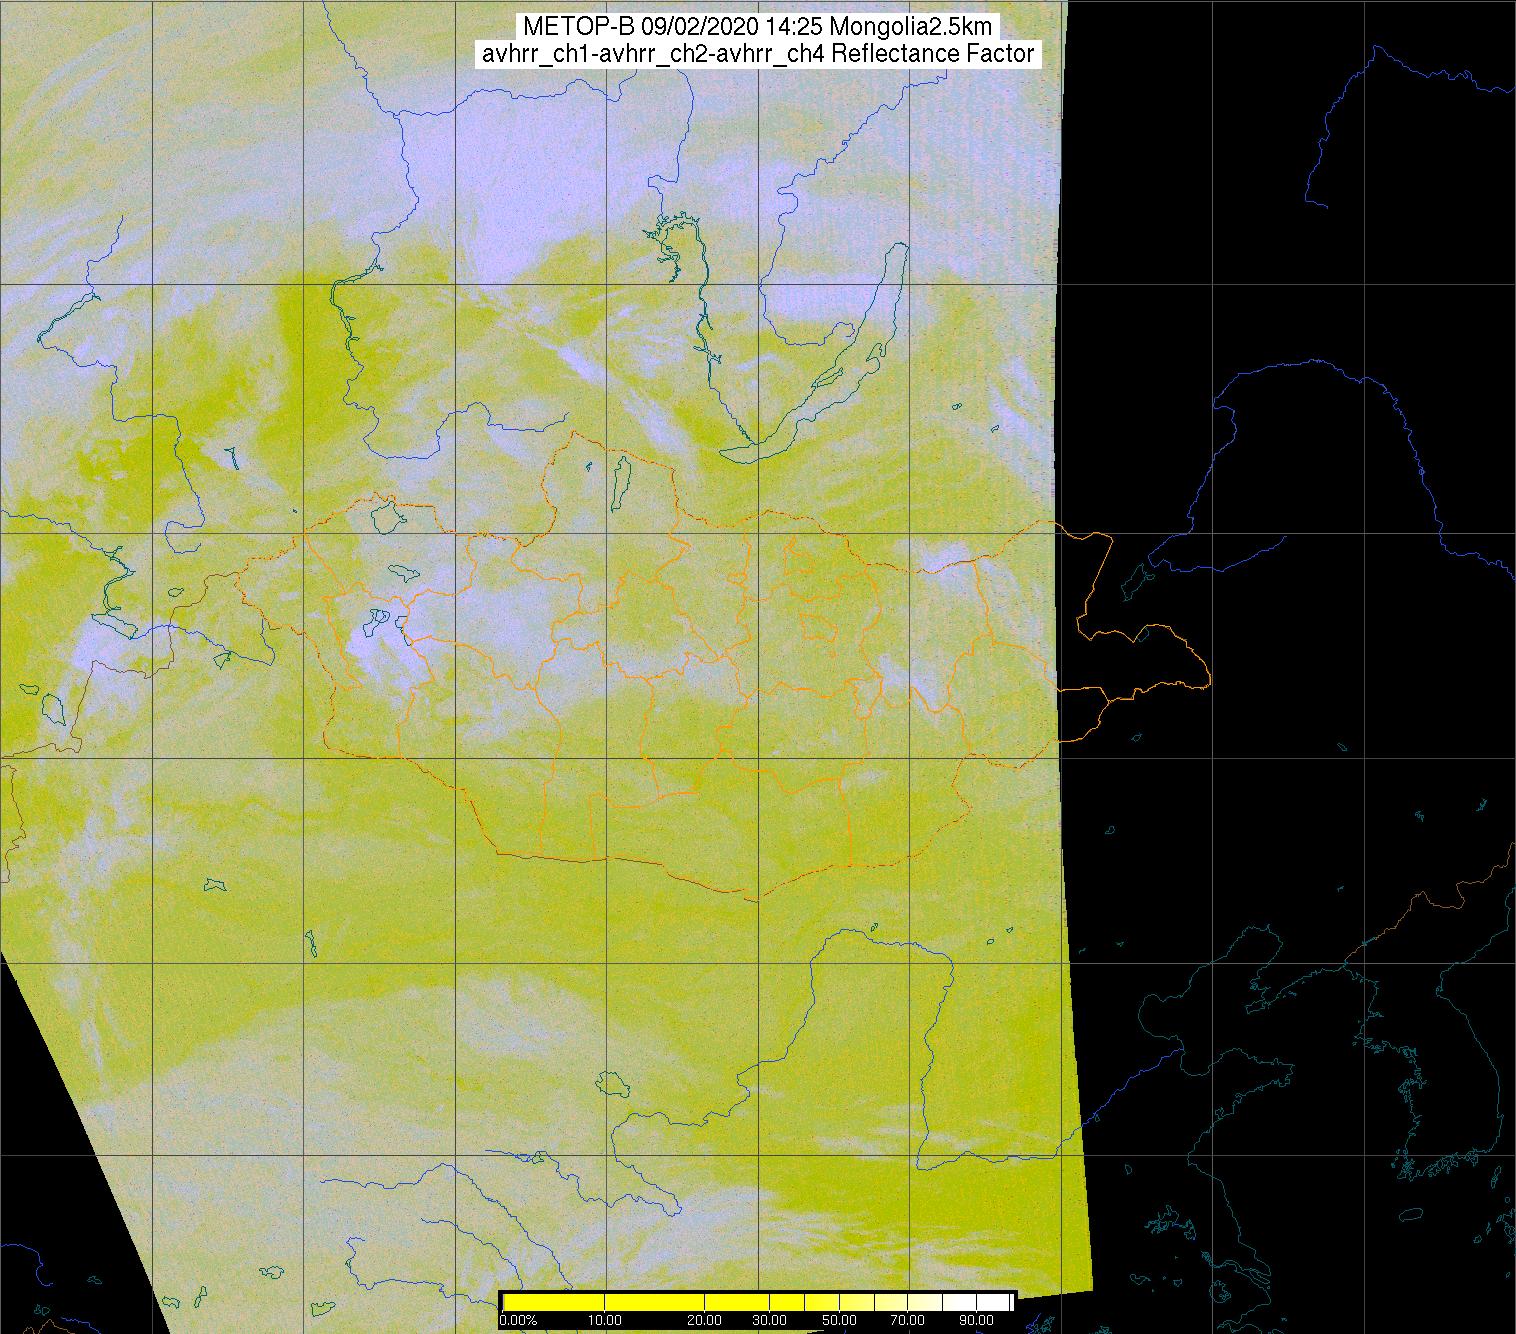Click the '10.00' color scale label
The image size is (1516, 1334).
coord(606,1321)
